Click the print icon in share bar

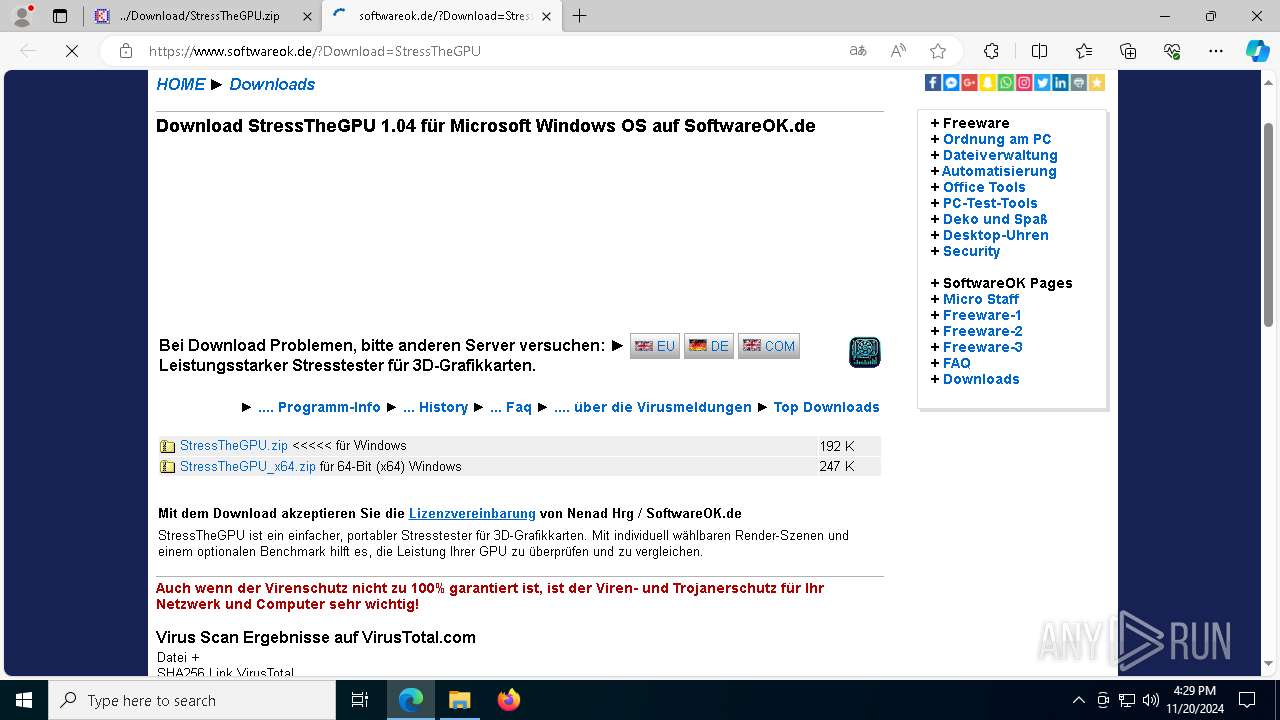click(1078, 83)
